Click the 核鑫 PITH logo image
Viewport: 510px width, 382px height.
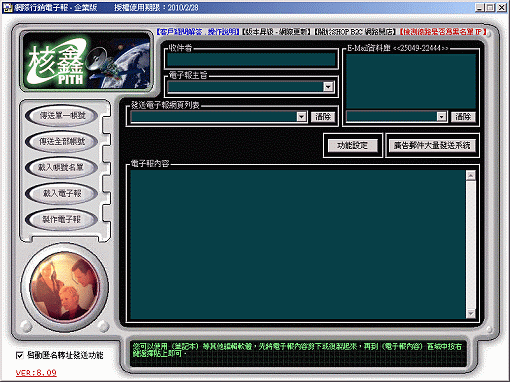click(87, 61)
